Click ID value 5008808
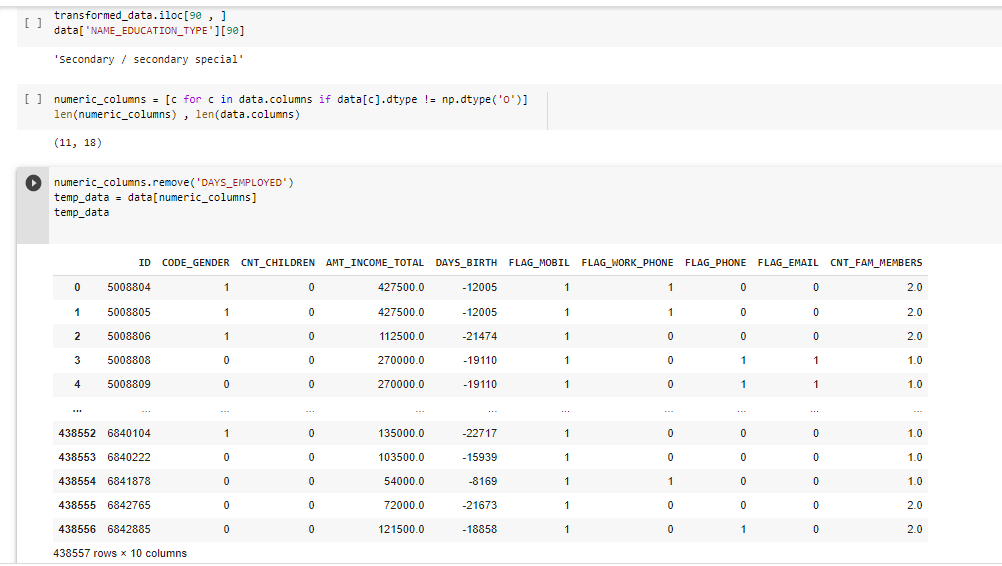The height and width of the screenshot is (566, 1002). (129, 360)
